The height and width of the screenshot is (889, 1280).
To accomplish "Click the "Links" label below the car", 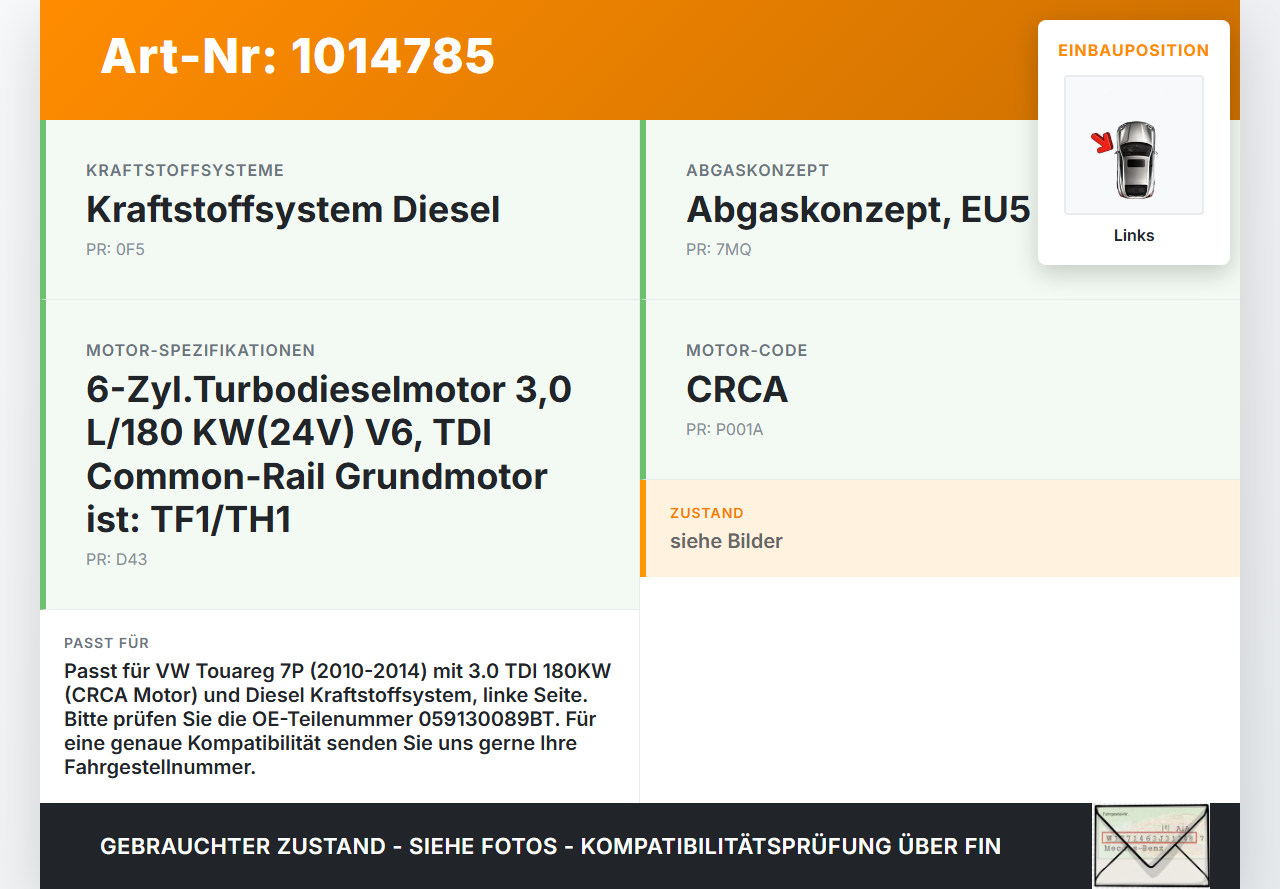I will tap(1133, 235).
